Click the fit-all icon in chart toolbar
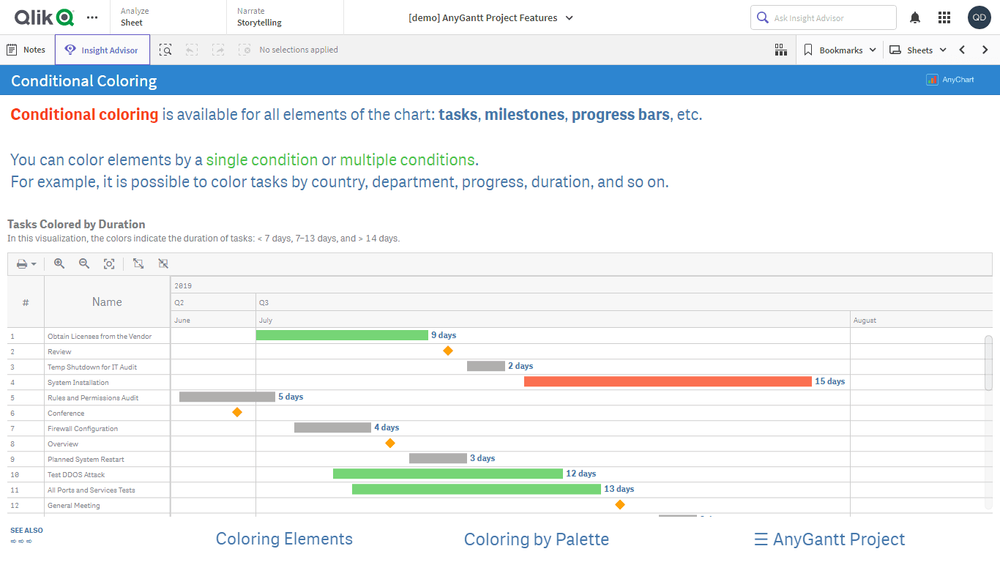Viewport: 1000px width, 562px height. click(109, 264)
